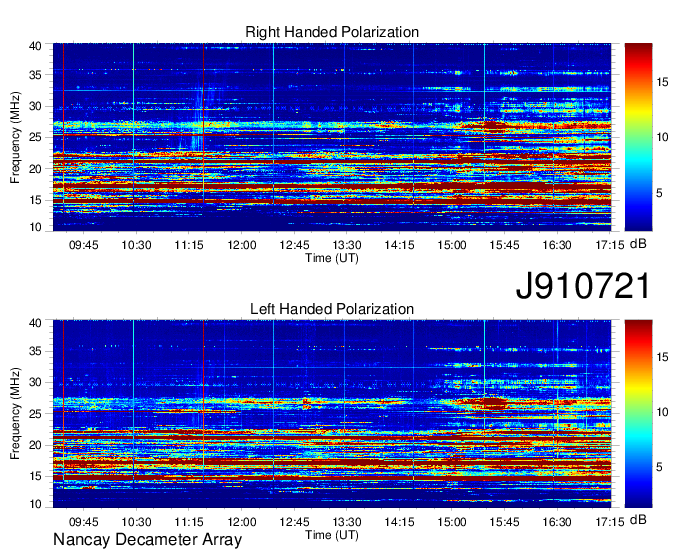Click 11:15 tick on Left Handed time axis
The image size is (680, 552).
(189, 522)
